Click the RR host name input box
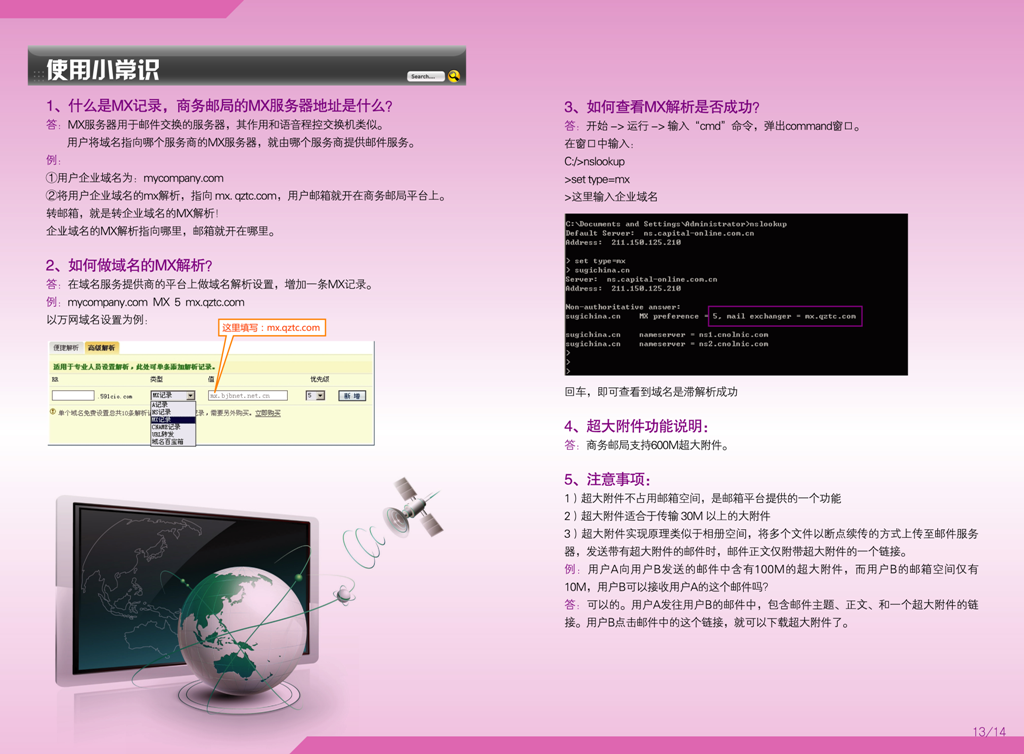 point(73,396)
